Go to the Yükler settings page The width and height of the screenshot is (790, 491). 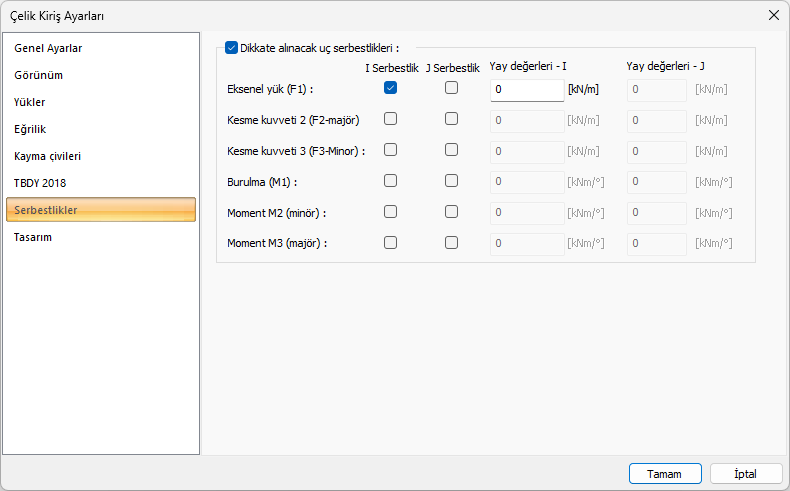[x=30, y=102]
